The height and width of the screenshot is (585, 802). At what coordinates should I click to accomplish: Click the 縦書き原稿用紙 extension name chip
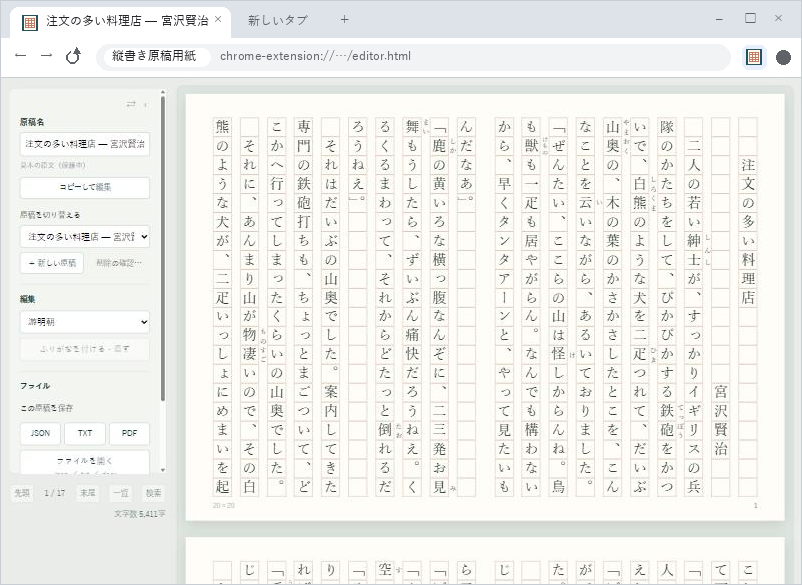(157, 56)
